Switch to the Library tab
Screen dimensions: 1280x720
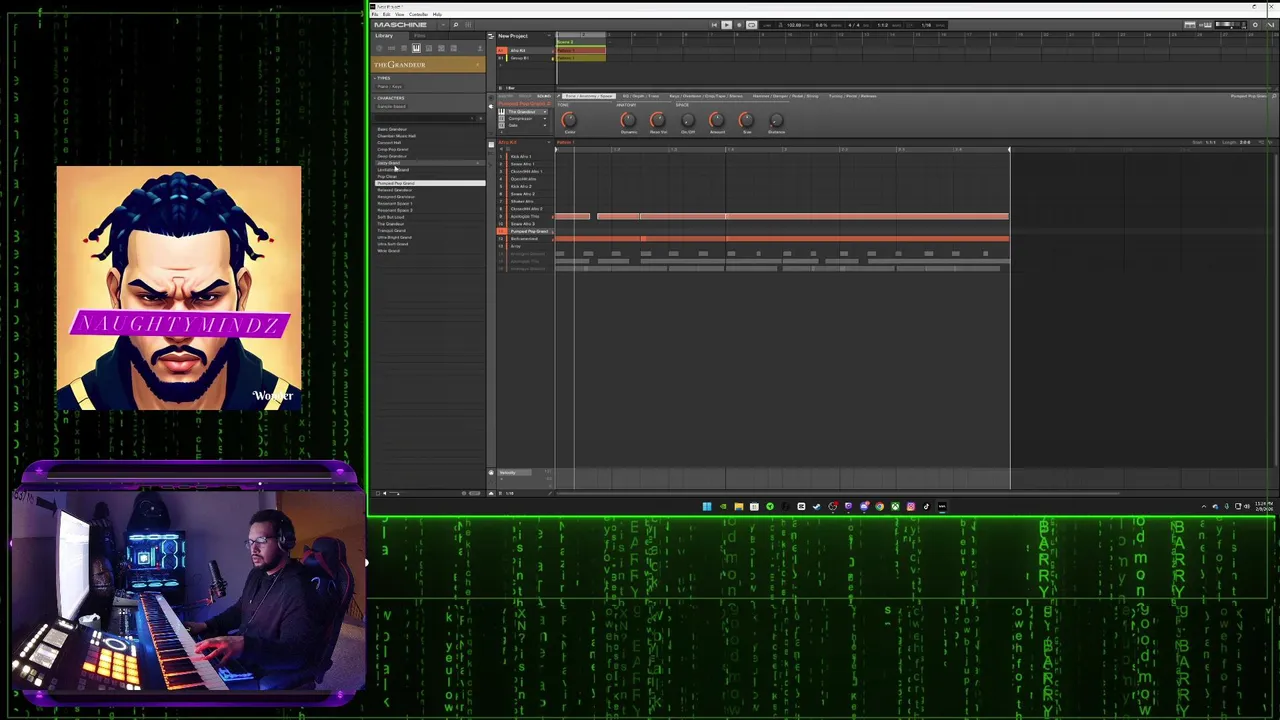tap(384, 36)
